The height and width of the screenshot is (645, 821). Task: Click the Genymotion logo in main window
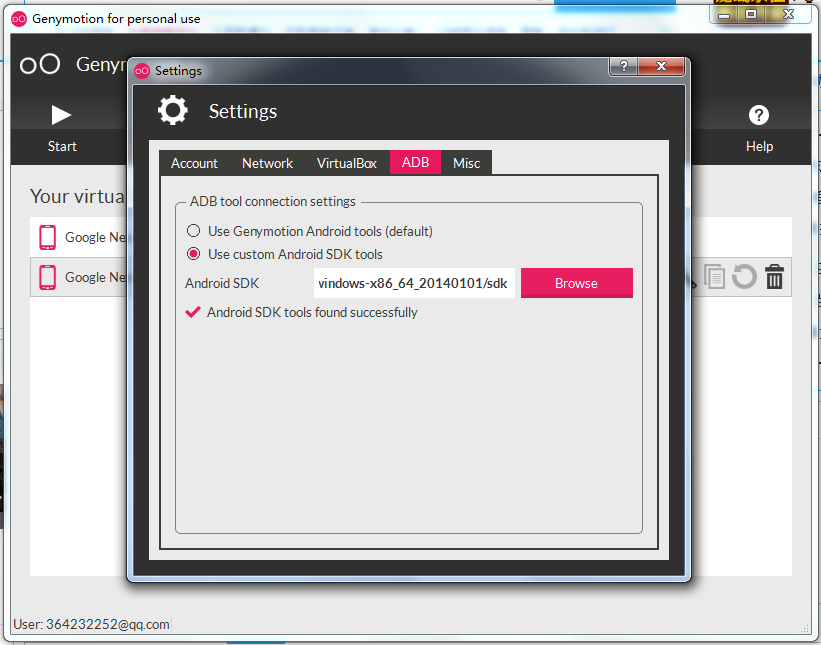[x=40, y=64]
